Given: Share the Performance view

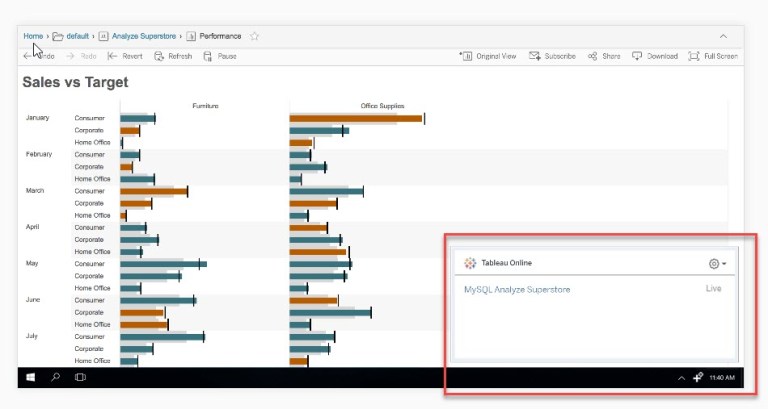Looking at the screenshot, I should 604,56.
